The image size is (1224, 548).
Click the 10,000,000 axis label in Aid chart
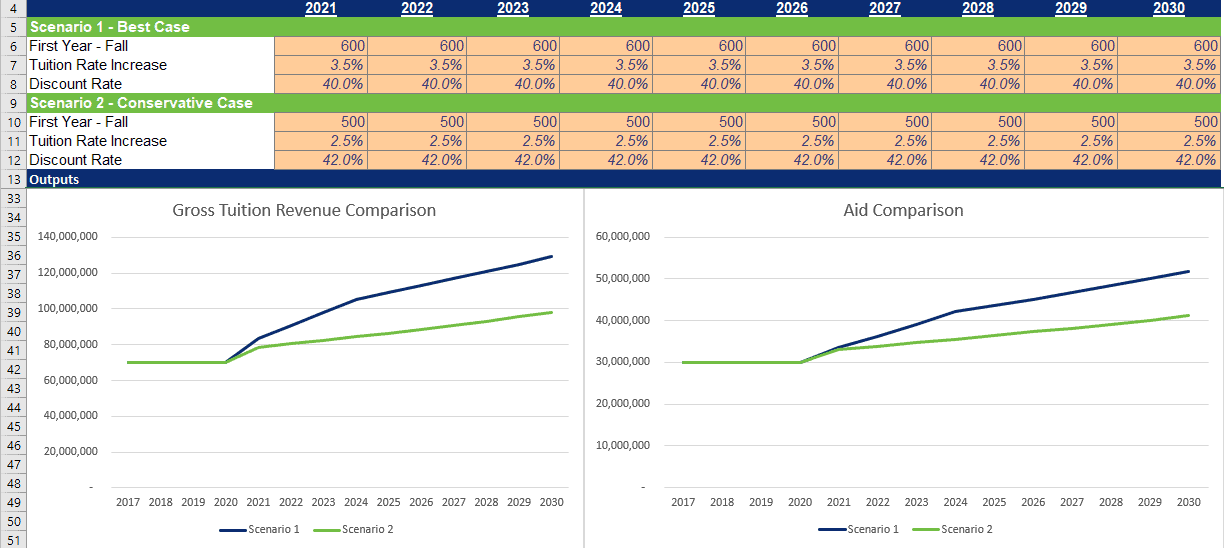(x=623, y=445)
